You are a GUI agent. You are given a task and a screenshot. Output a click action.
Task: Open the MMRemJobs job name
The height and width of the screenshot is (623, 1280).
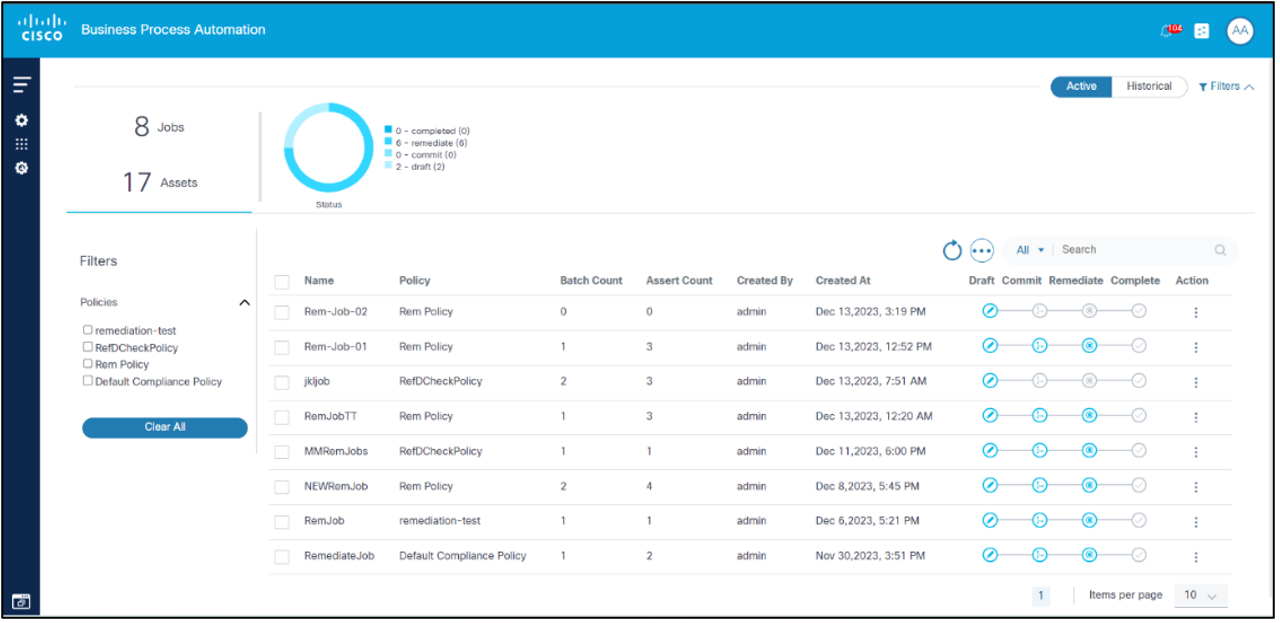pyautogui.click(x=336, y=452)
